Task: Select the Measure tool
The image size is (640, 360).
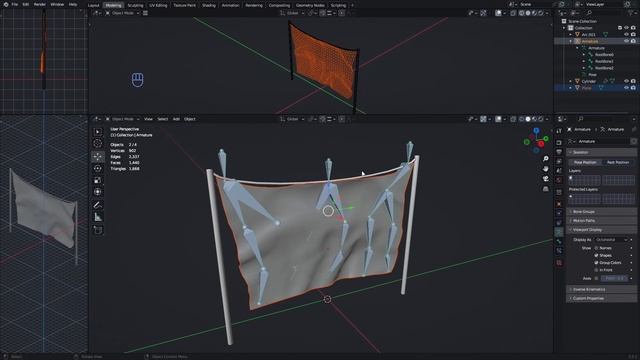Action: pyautogui.click(x=98, y=217)
